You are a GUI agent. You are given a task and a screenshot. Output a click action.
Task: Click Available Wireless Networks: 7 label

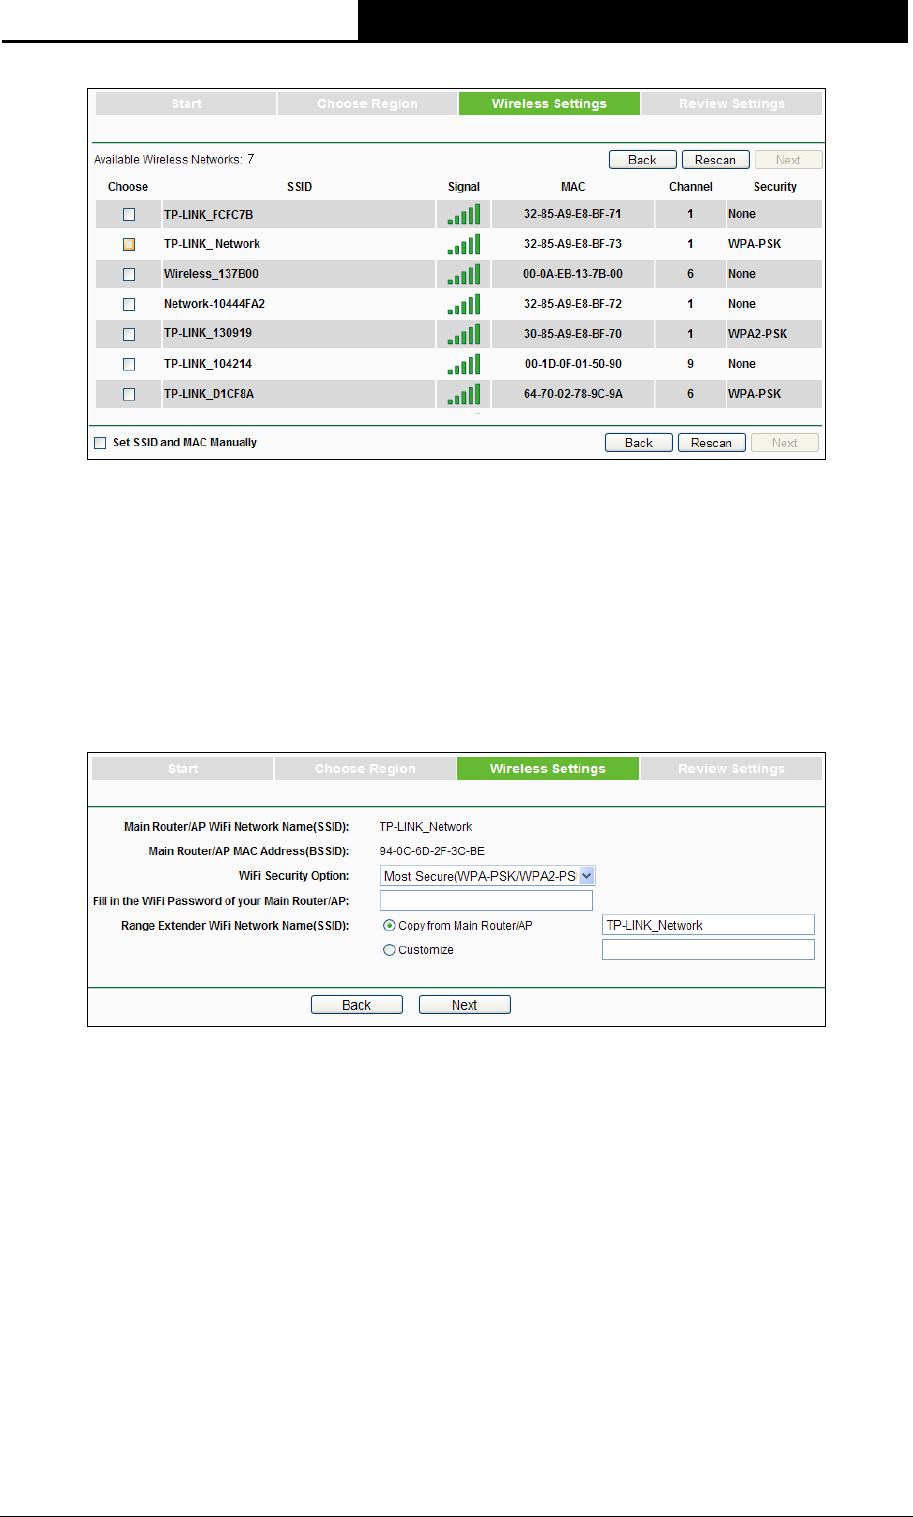point(174,160)
